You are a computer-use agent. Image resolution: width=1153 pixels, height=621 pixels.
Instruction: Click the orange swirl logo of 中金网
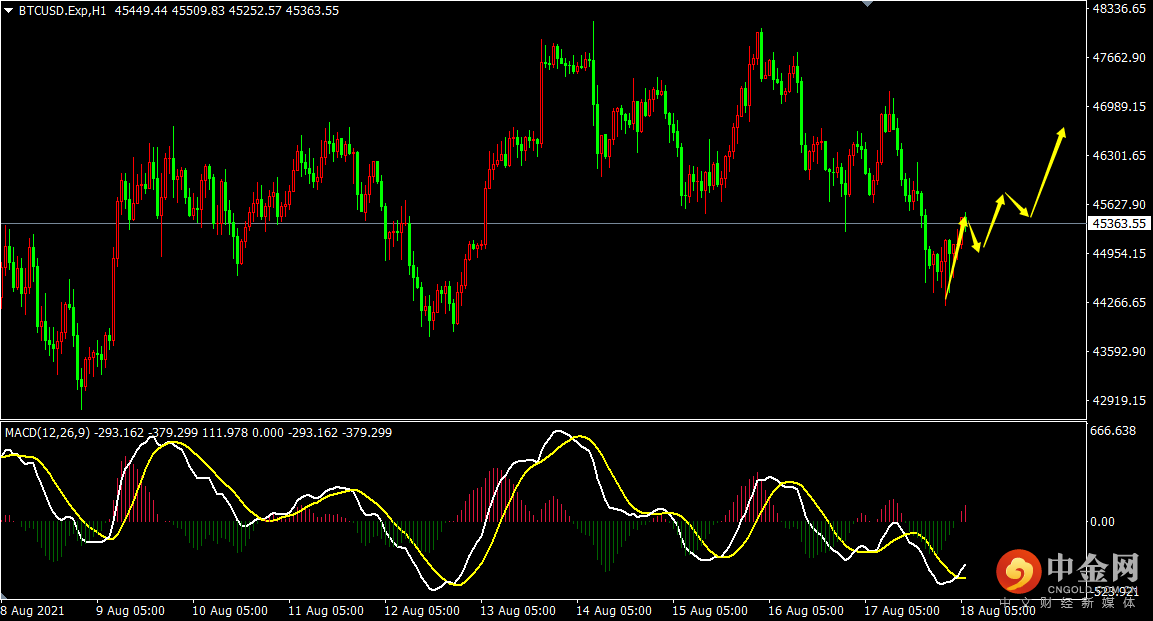1017,571
